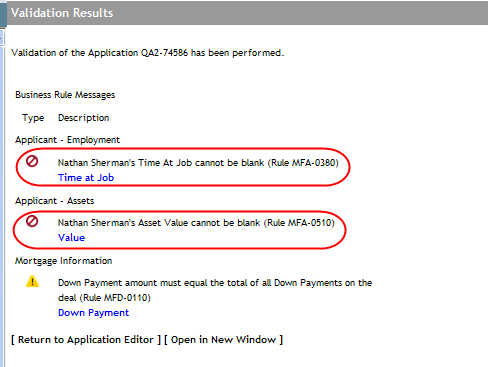Click the Type column header
The height and width of the screenshot is (367, 488).
point(33,118)
